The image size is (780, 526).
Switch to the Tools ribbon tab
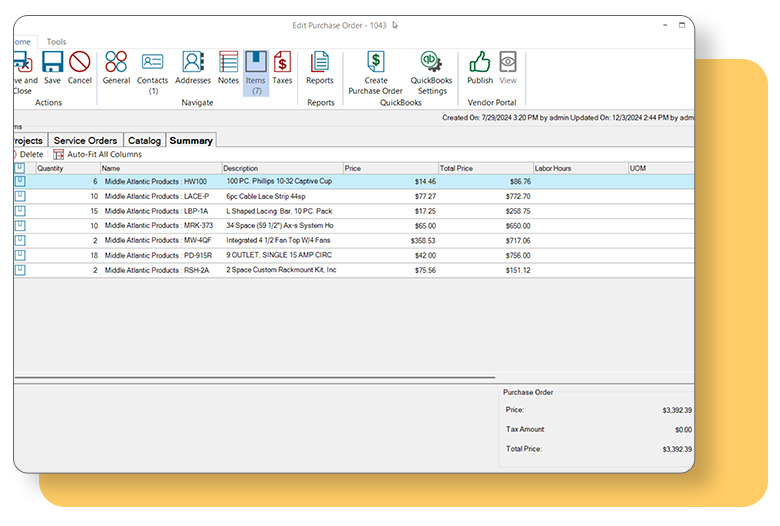tap(56, 42)
